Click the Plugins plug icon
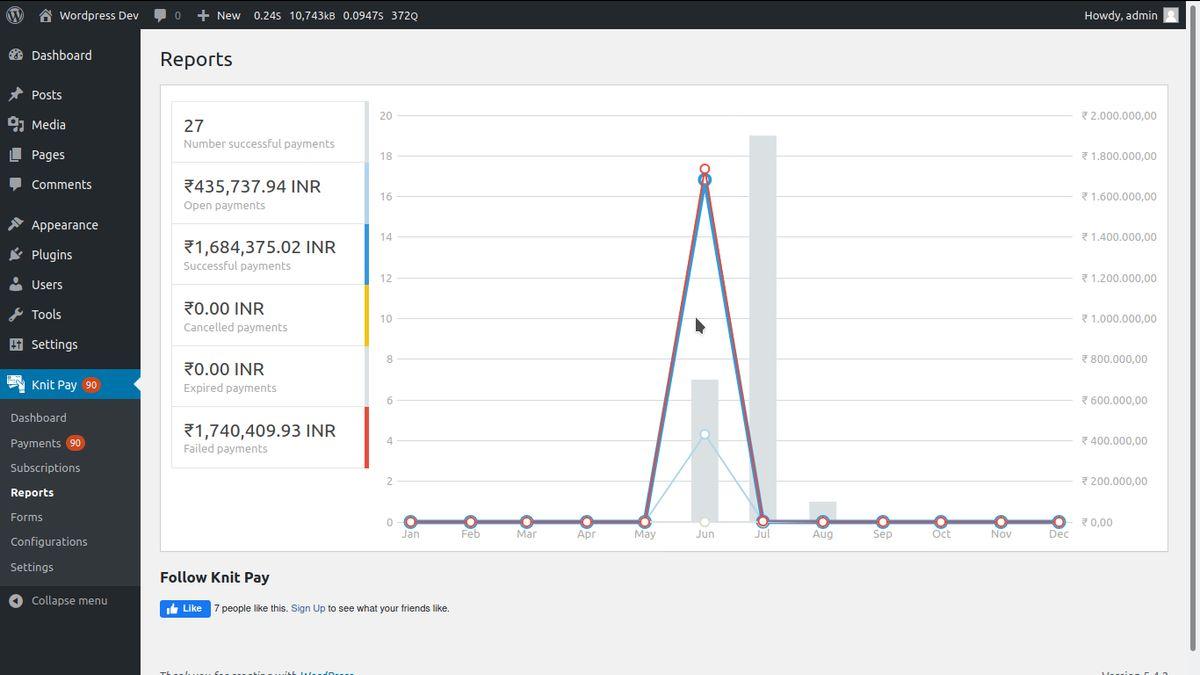This screenshot has width=1200, height=675. 15,255
